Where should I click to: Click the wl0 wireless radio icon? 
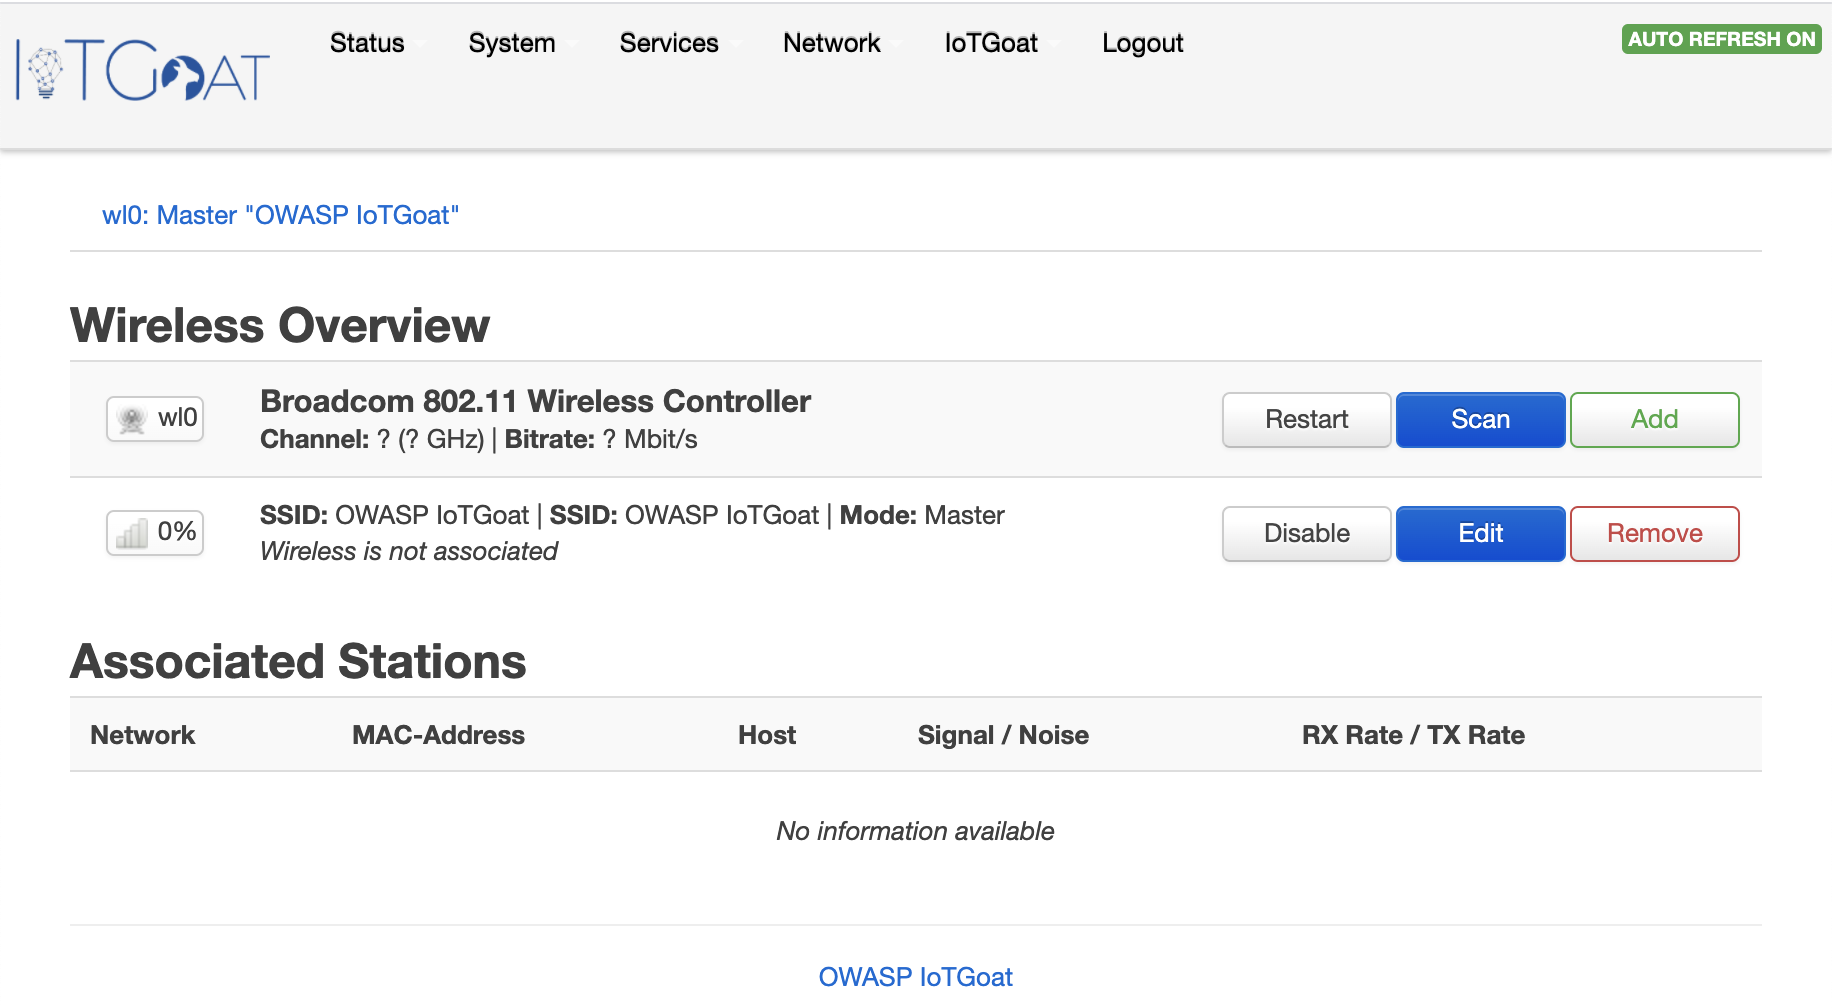[155, 418]
